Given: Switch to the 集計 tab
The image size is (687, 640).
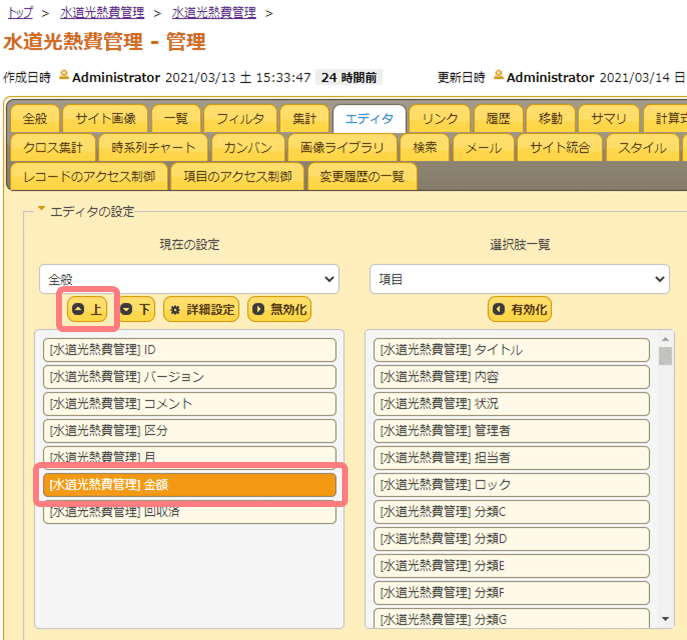Looking at the screenshot, I should click(x=305, y=118).
